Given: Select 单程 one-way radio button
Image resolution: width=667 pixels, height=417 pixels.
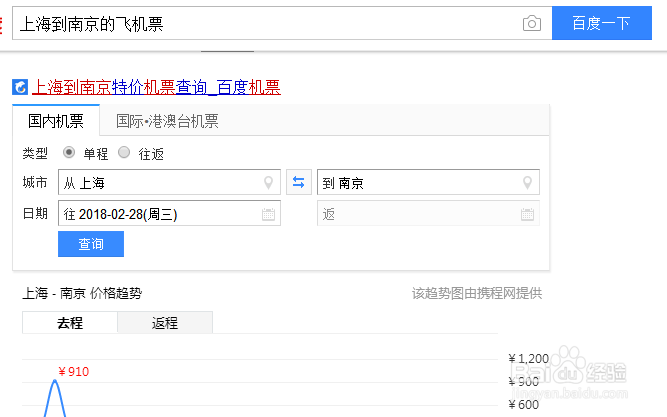Looking at the screenshot, I should point(69,152).
